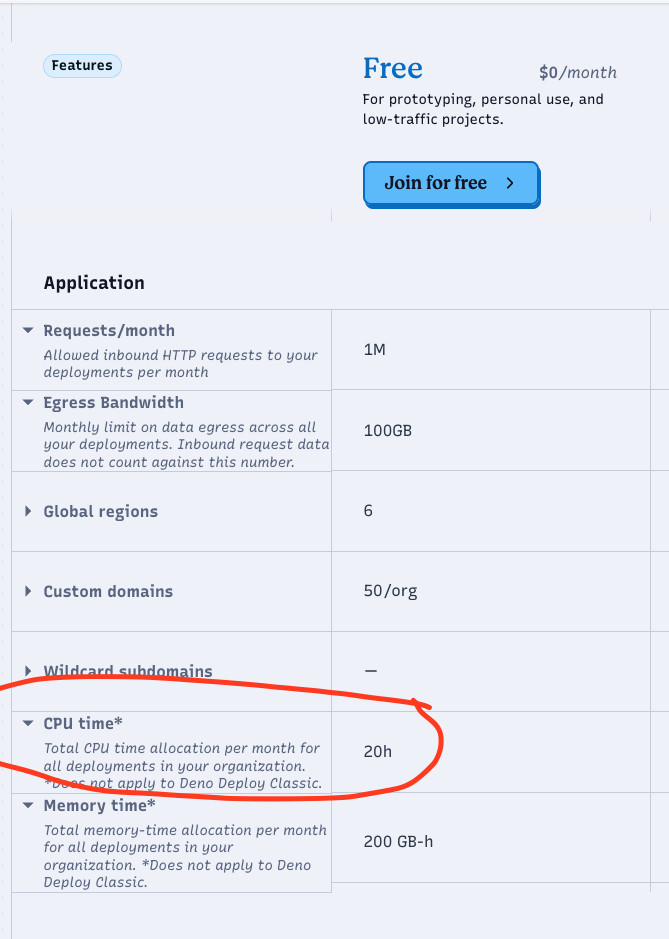The height and width of the screenshot is (939, 669).
Task: Expand the Global regions row
Action: coord(26,511)
